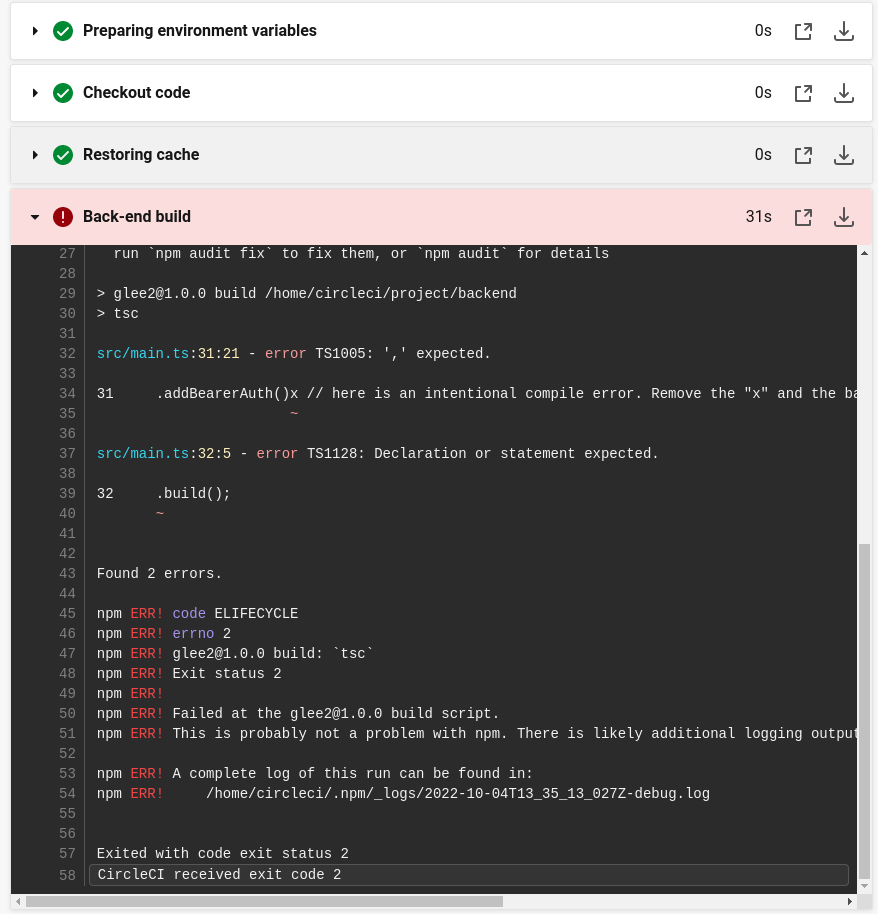Expand the Restoring cache step
Screen dimensions: 878x914
[35, 155]
